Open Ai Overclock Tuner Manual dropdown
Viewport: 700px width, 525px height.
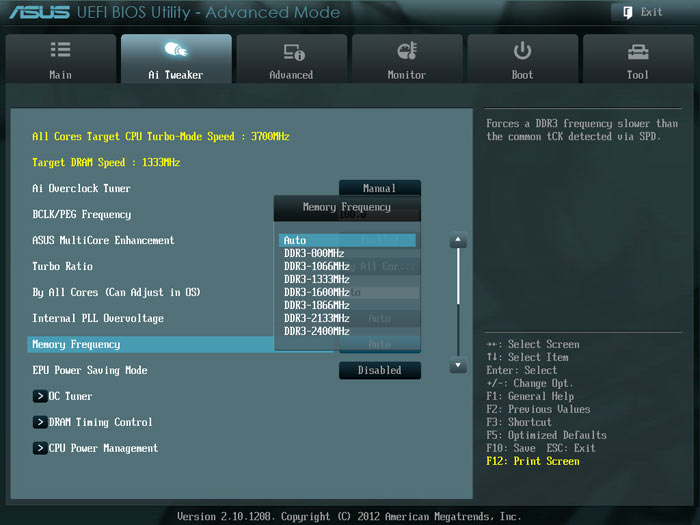coord(379,188)
